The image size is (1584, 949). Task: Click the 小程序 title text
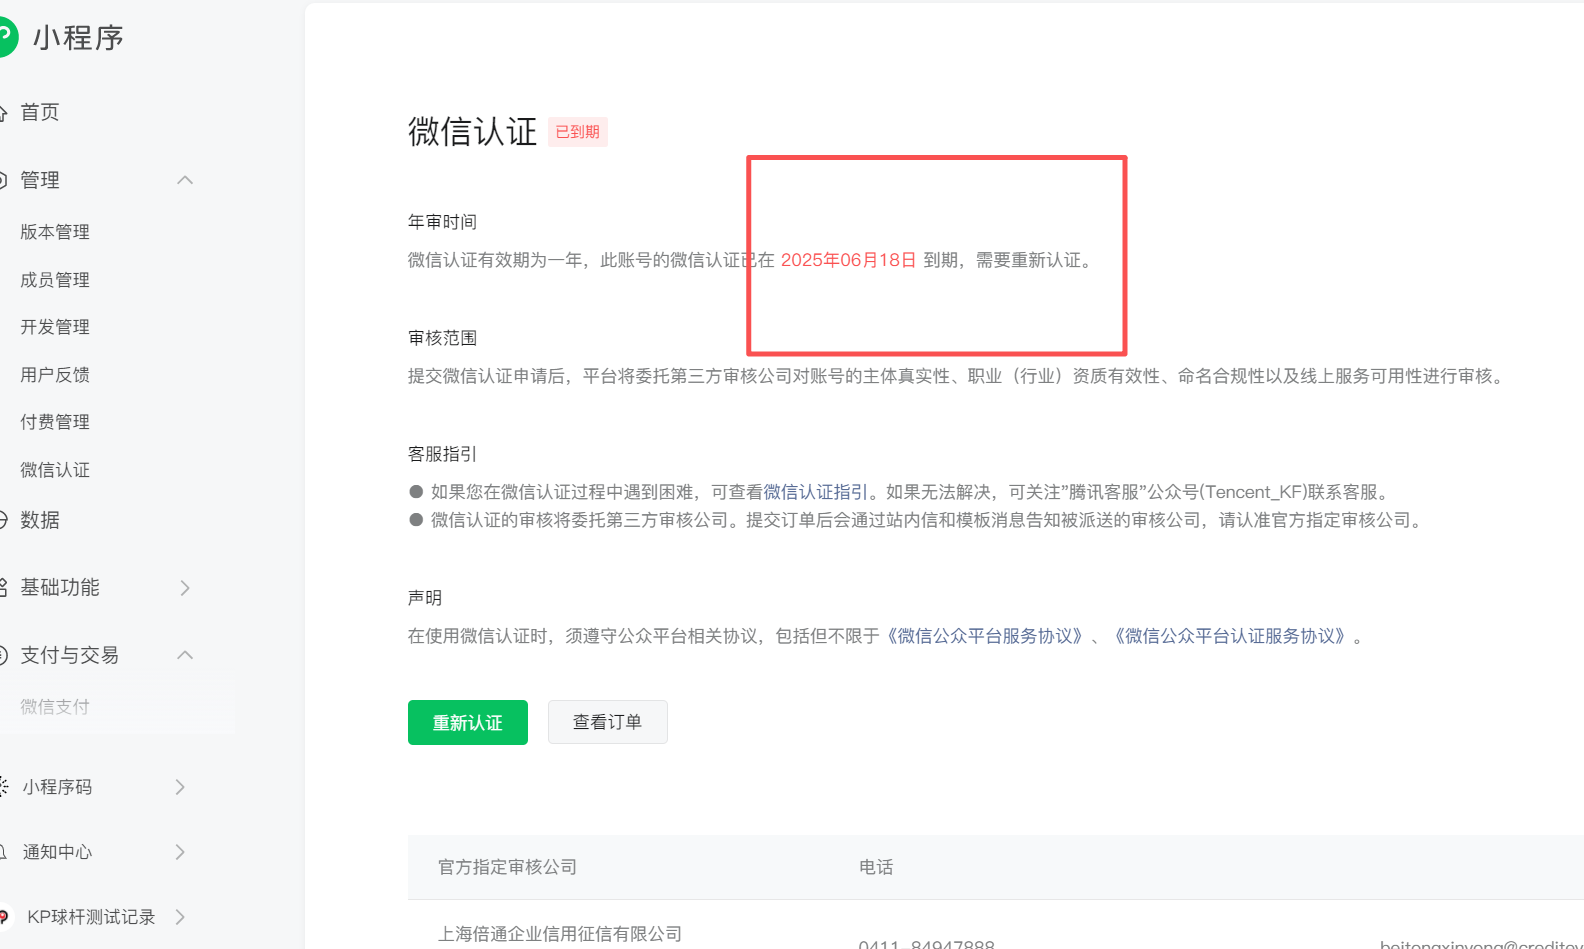click(78, 38)
